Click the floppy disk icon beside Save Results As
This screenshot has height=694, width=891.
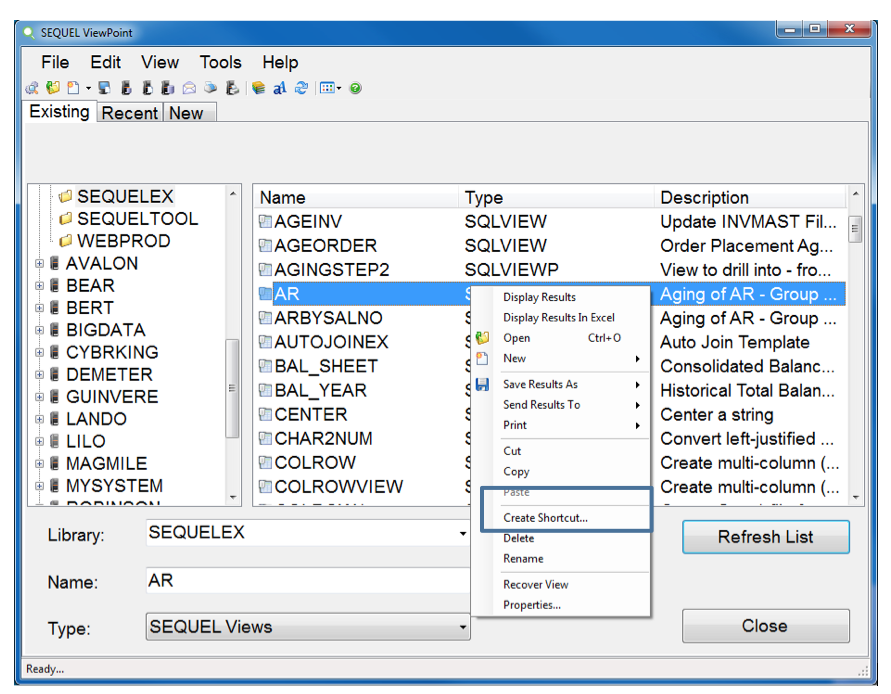click(x=482, y=385)
